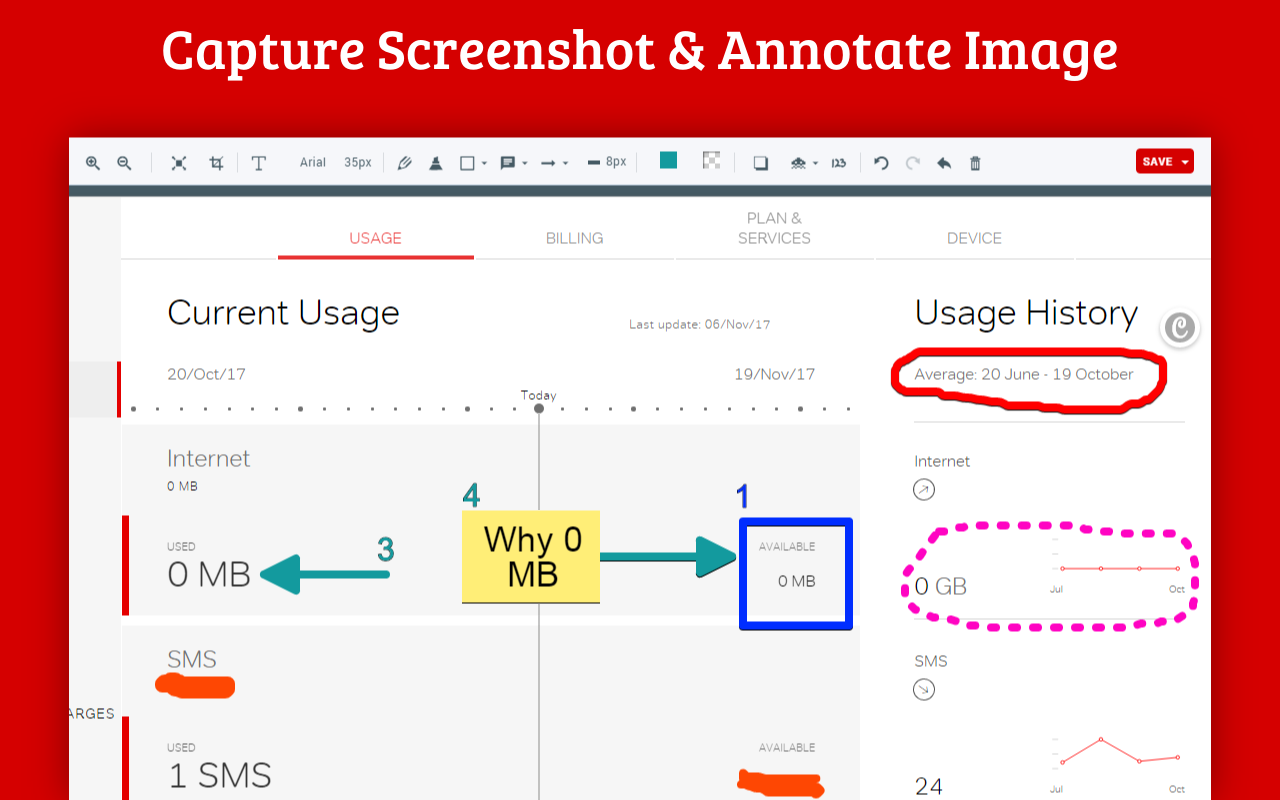Screen dimensions: 1280x800
Task: Select the fit-to-screen icon
Action: pos(179,163)
